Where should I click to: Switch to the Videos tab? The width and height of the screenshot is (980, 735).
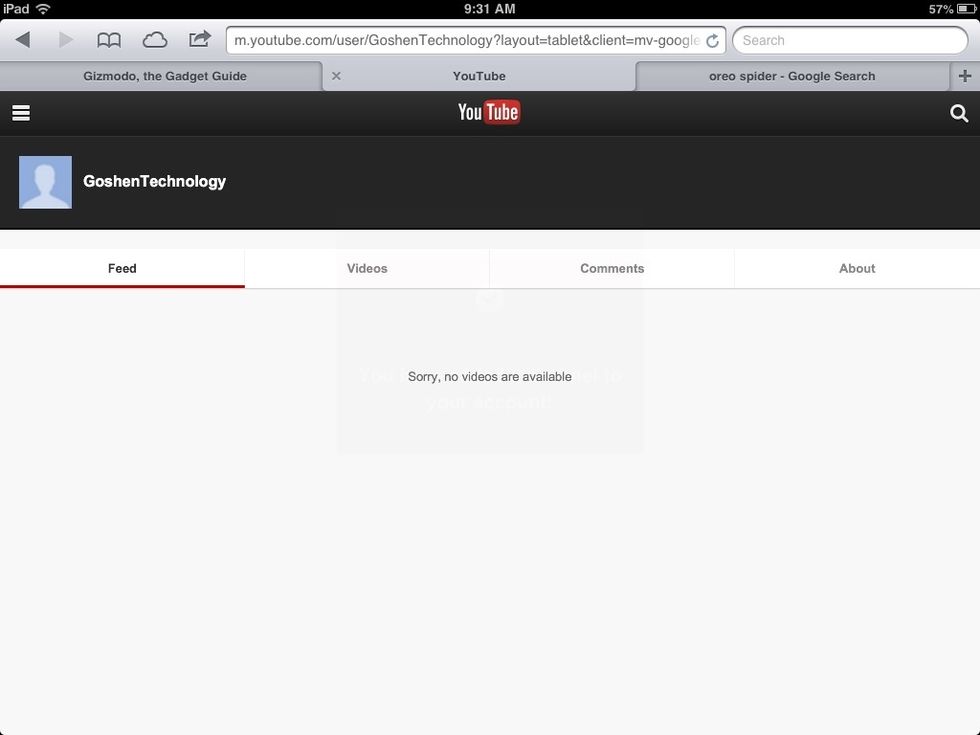(368, 269)
